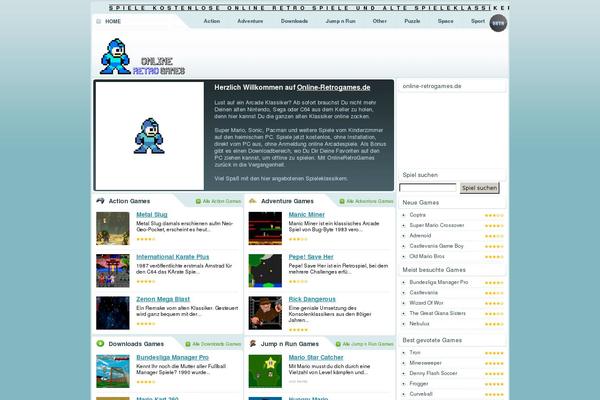
Task: Show Alle Downloads Games
Action: point(214,344)
